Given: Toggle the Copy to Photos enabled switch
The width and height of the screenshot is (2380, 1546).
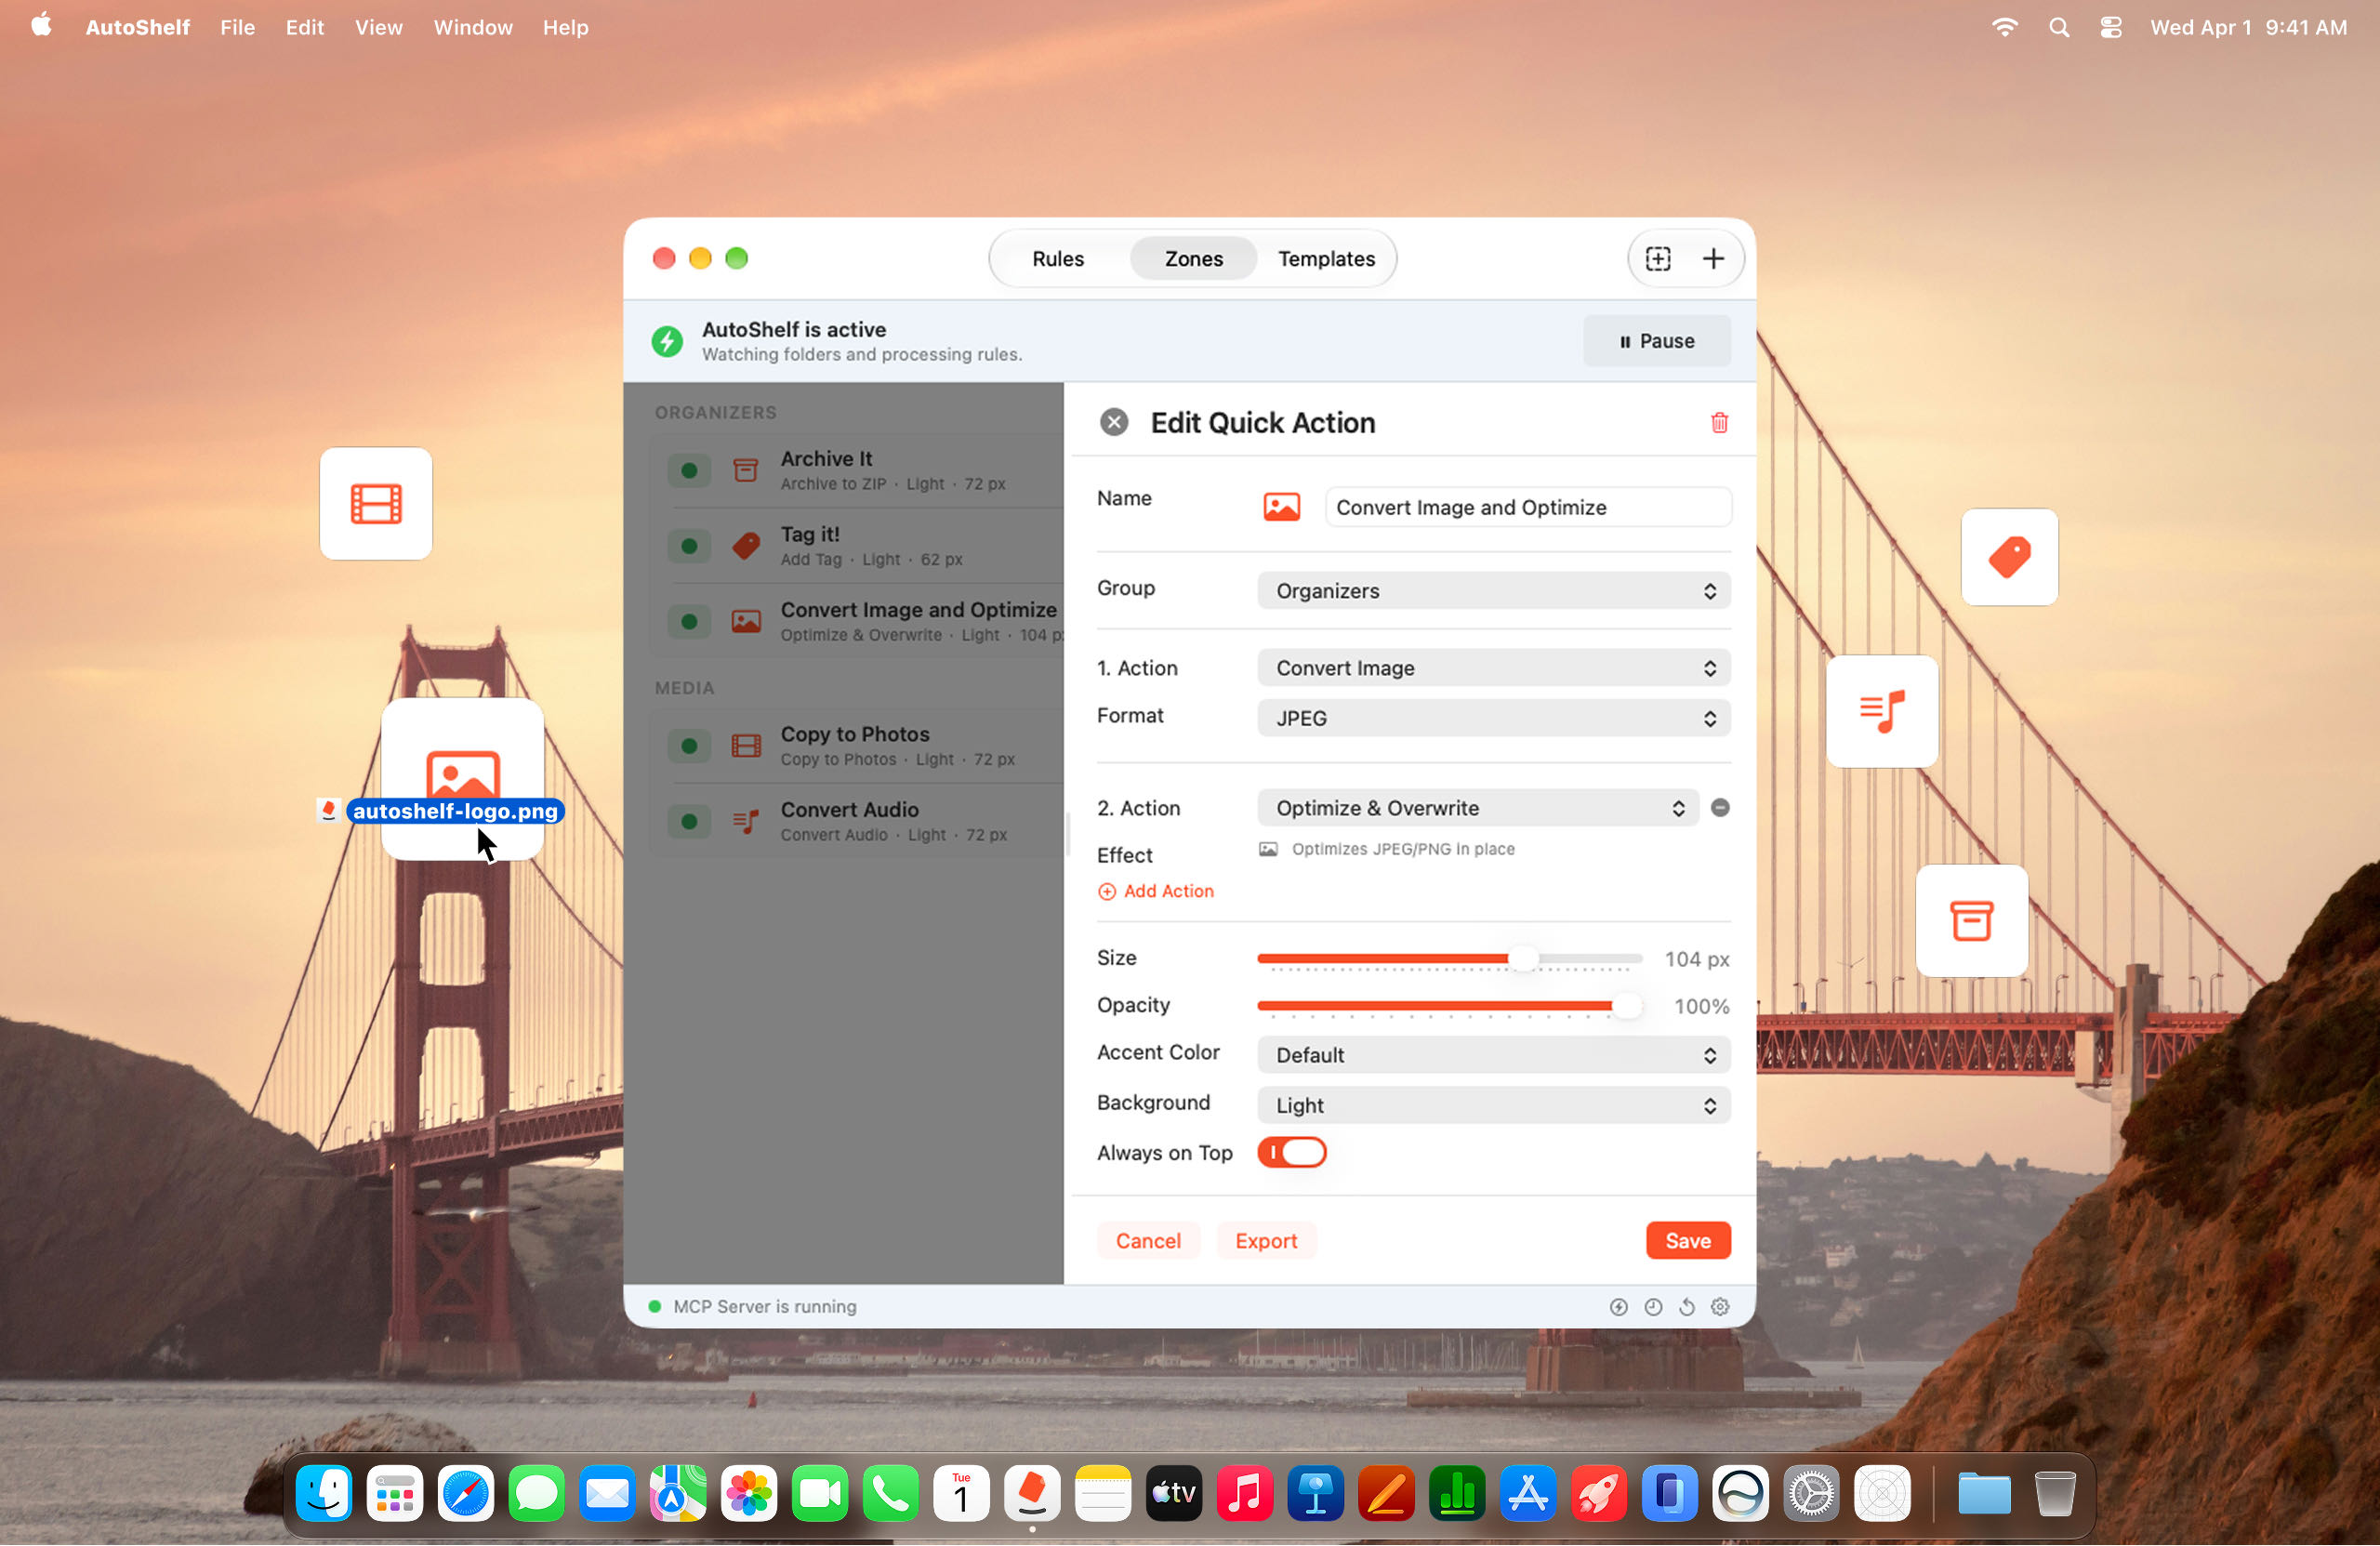Looking at the screenshot, I should click(689, 746).
